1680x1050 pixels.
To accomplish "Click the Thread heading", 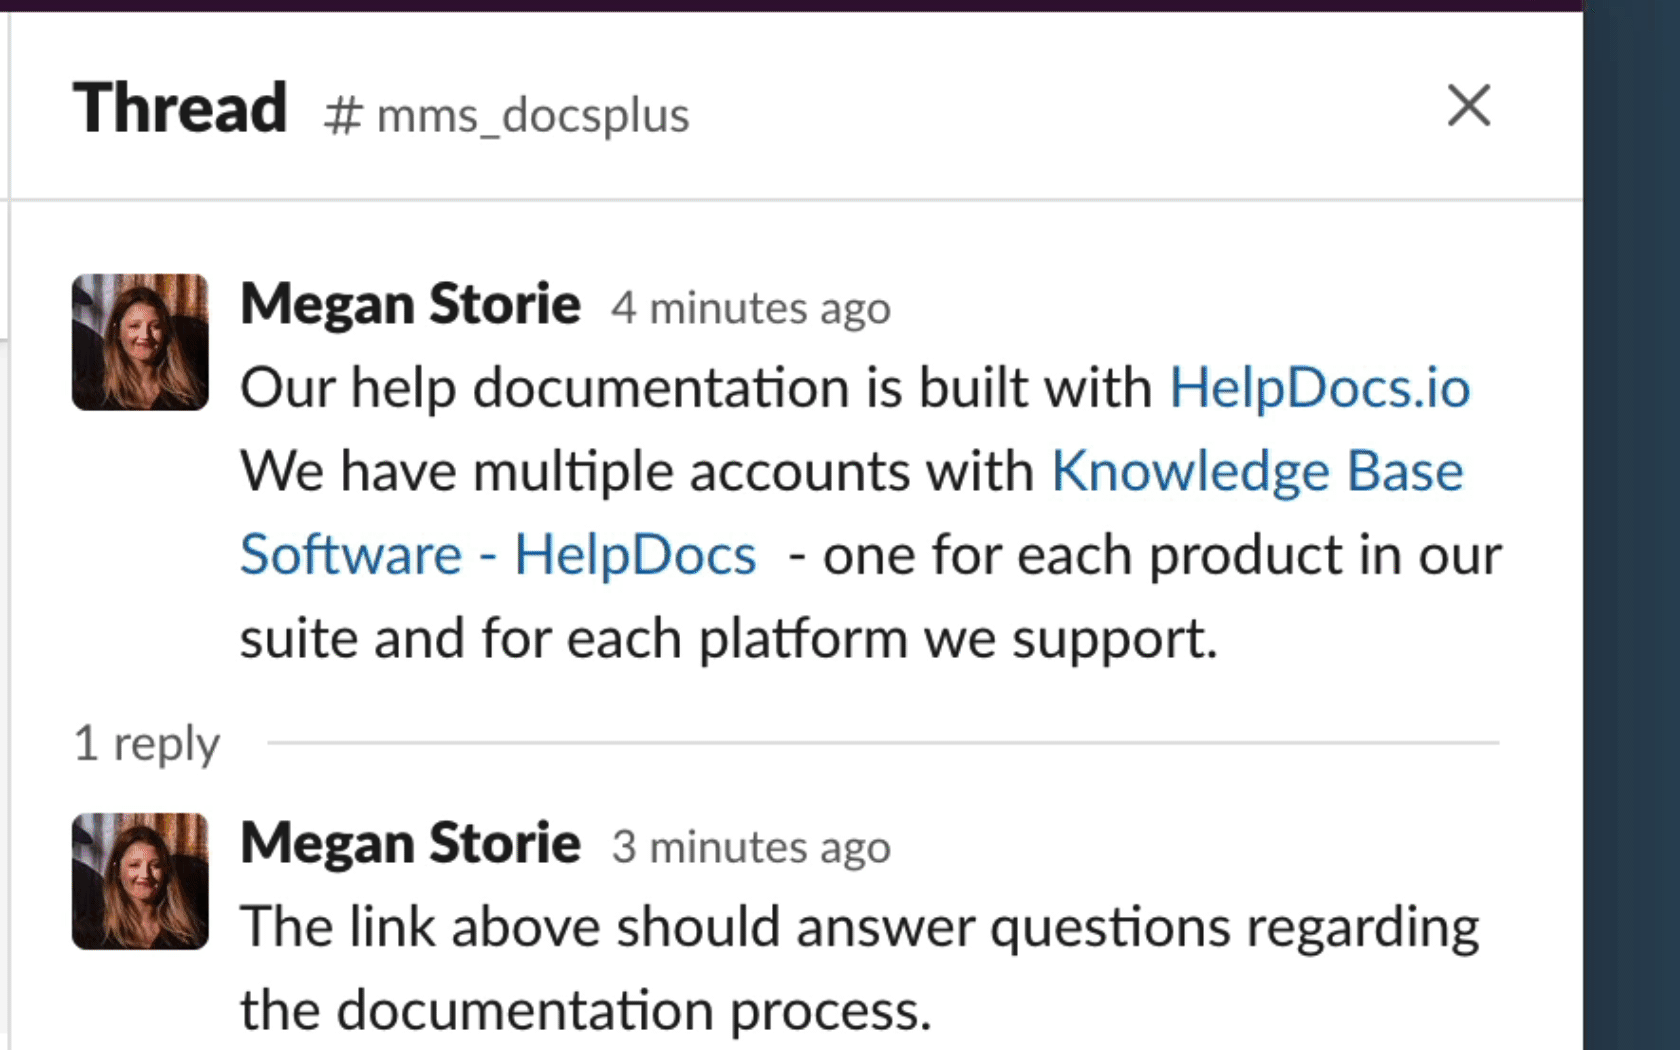I will (x=180, y=108).
